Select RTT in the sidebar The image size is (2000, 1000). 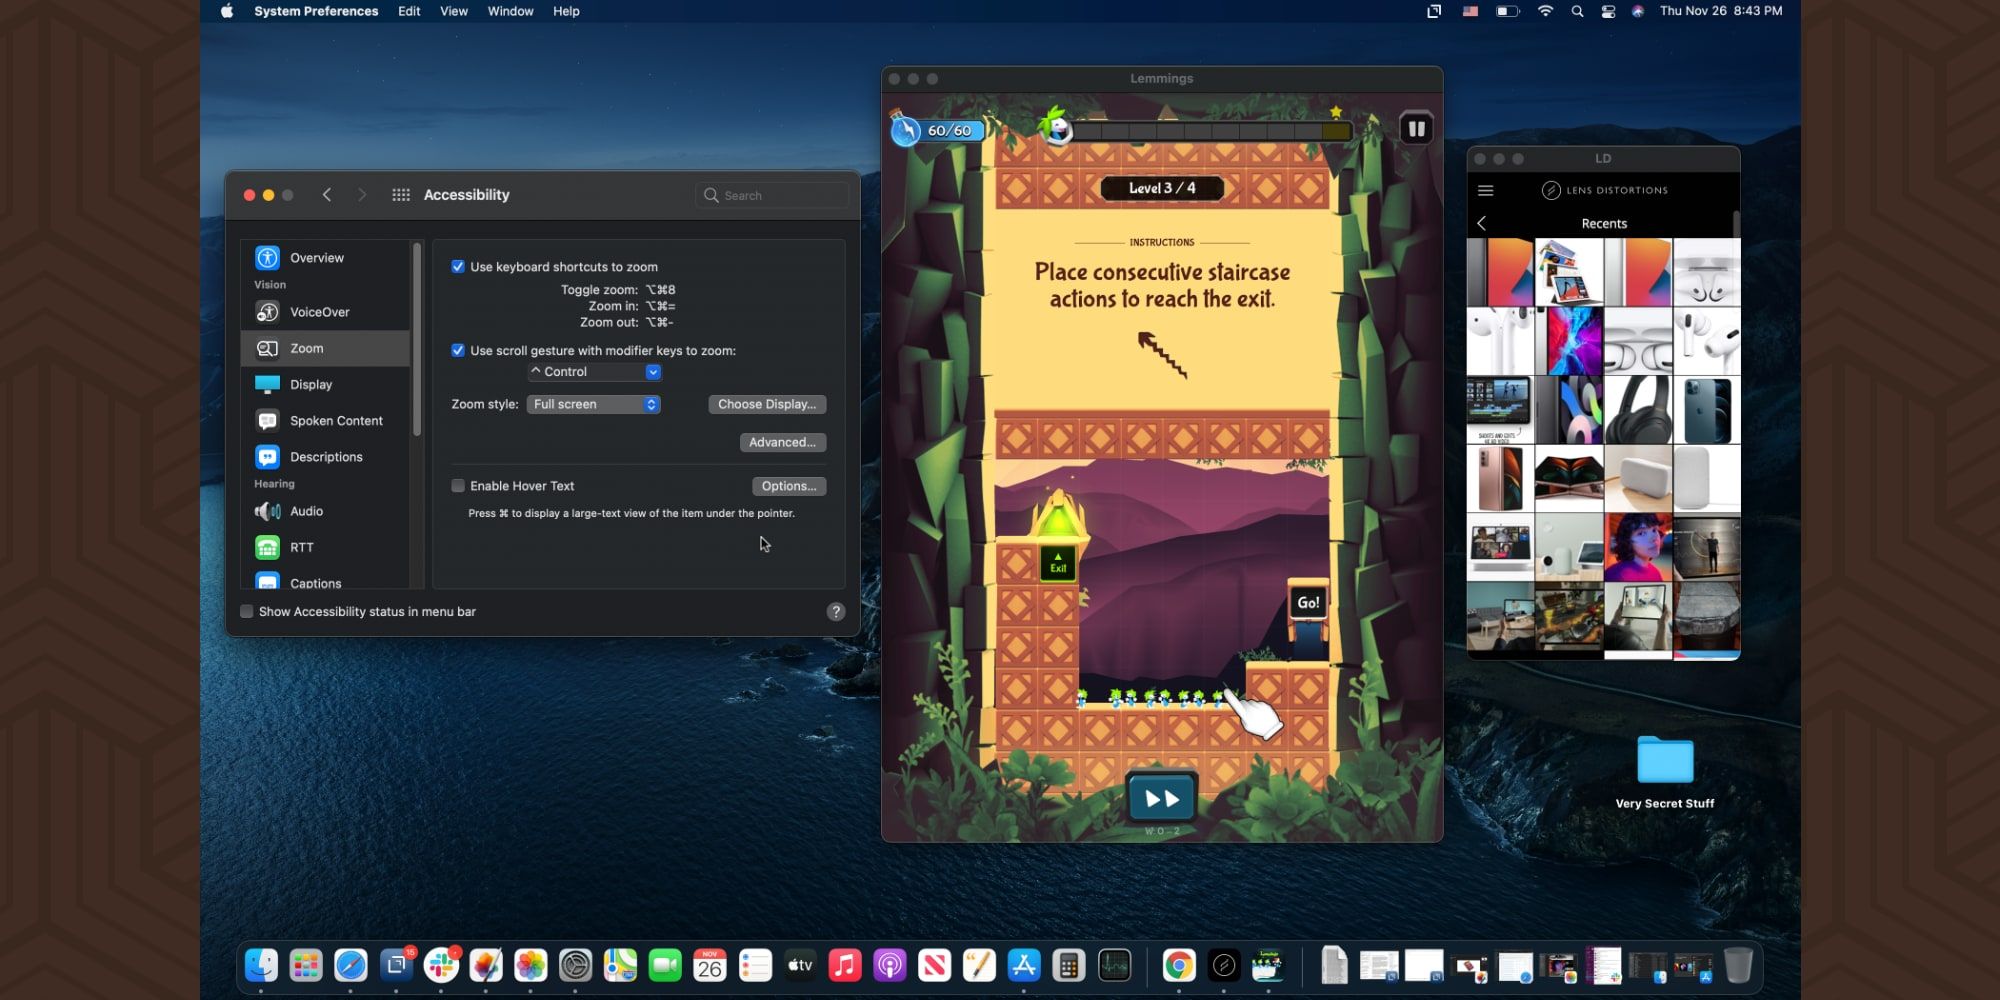(326, 547)
